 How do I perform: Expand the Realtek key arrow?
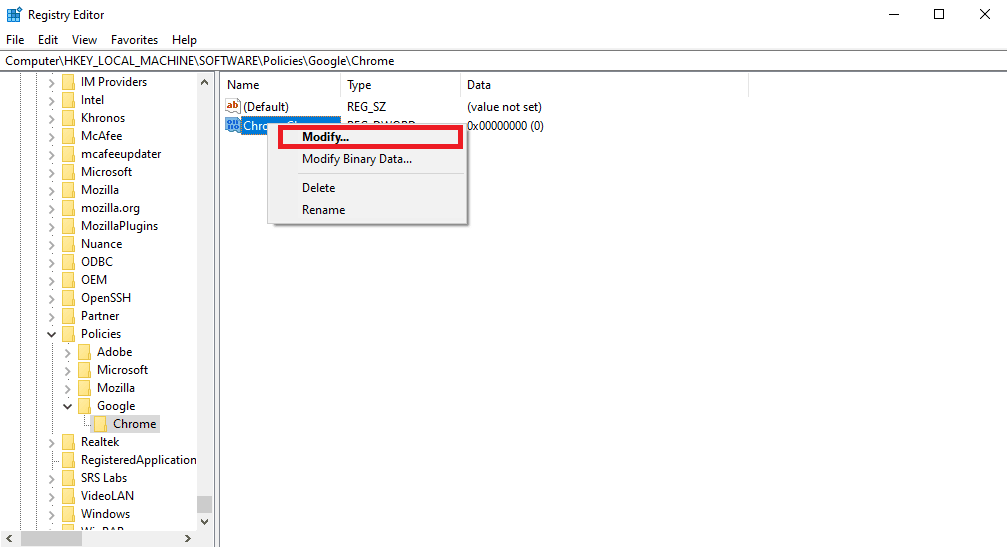pos(51,442)
